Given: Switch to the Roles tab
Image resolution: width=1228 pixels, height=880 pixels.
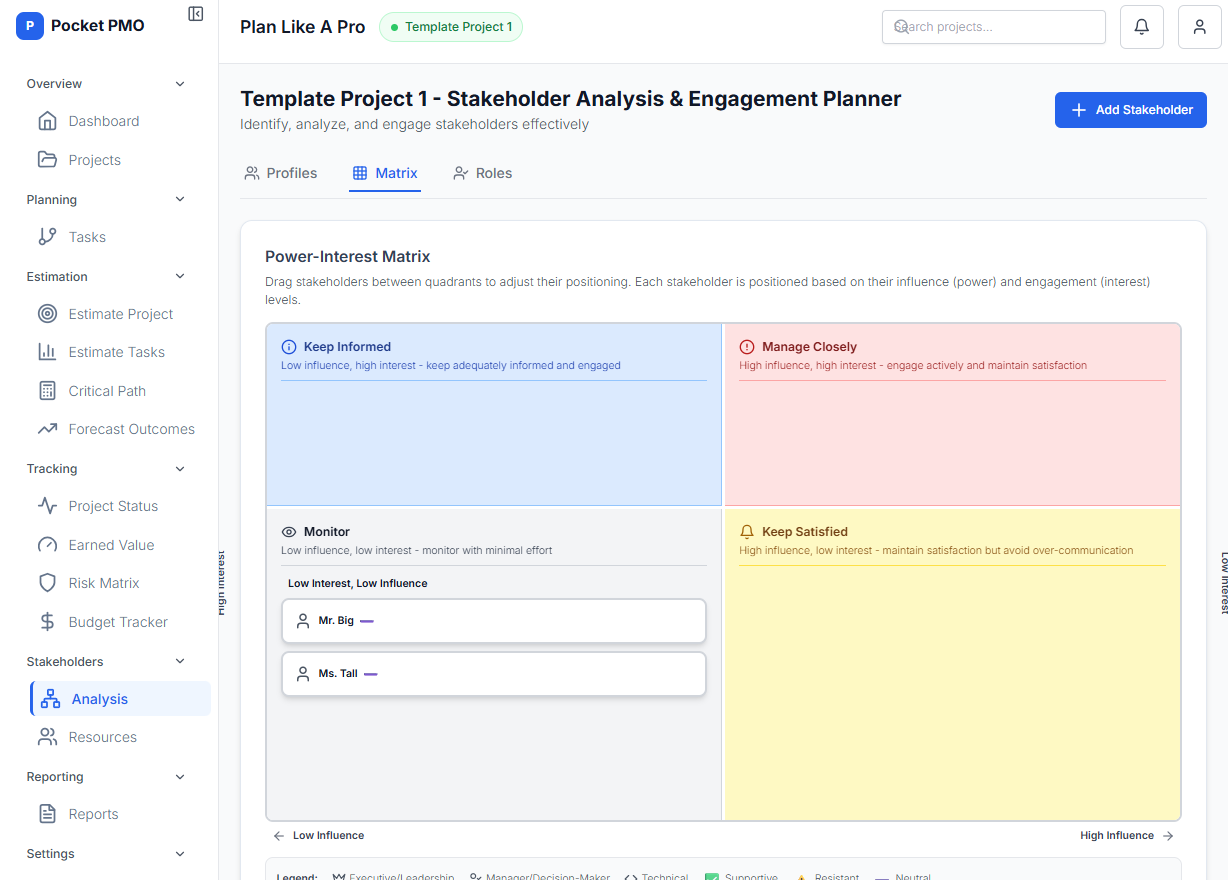Looking at the screenshot, I should click(x=482, y=172).
